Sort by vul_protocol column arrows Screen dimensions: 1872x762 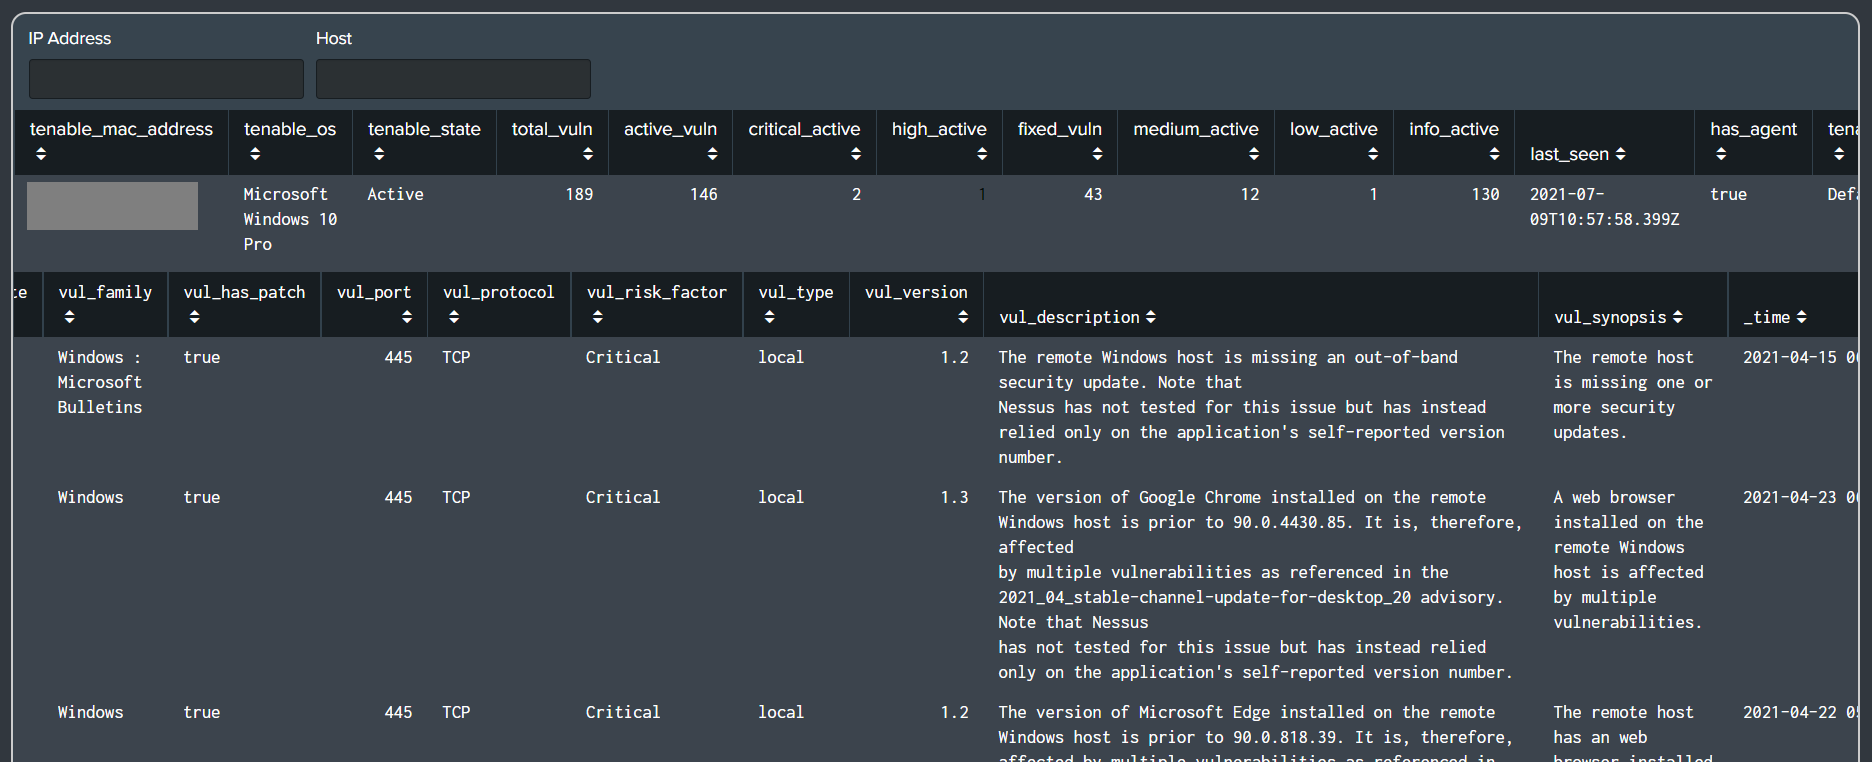tap(454, 317)
